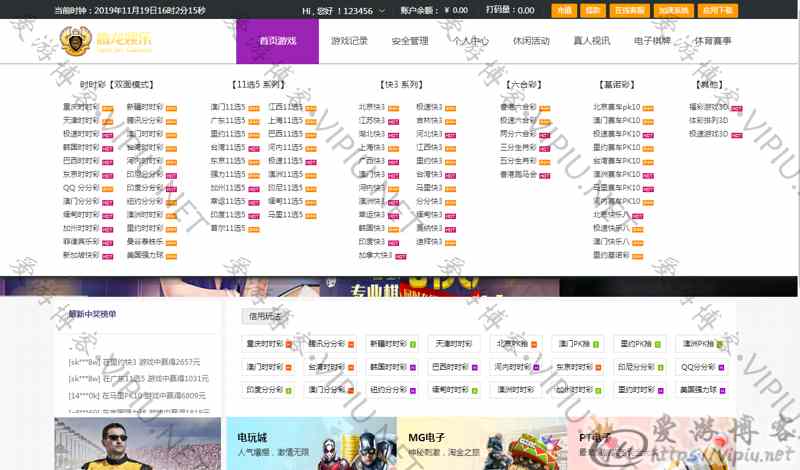This screenshot has height=470, width=800.
Task: Click the badge next to 重庆时时彩 in top menu
Action: click(107, 108)
